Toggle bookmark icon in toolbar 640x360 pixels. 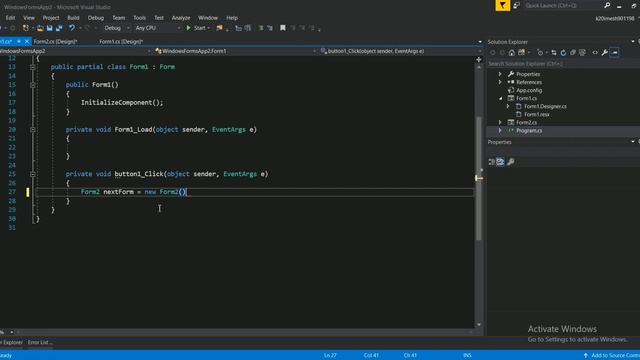pyautogui.click(x=282, y=28)
